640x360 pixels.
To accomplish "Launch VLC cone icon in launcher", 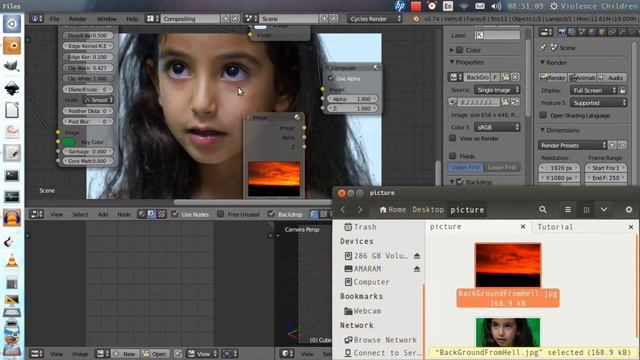I will click(12, 261).
